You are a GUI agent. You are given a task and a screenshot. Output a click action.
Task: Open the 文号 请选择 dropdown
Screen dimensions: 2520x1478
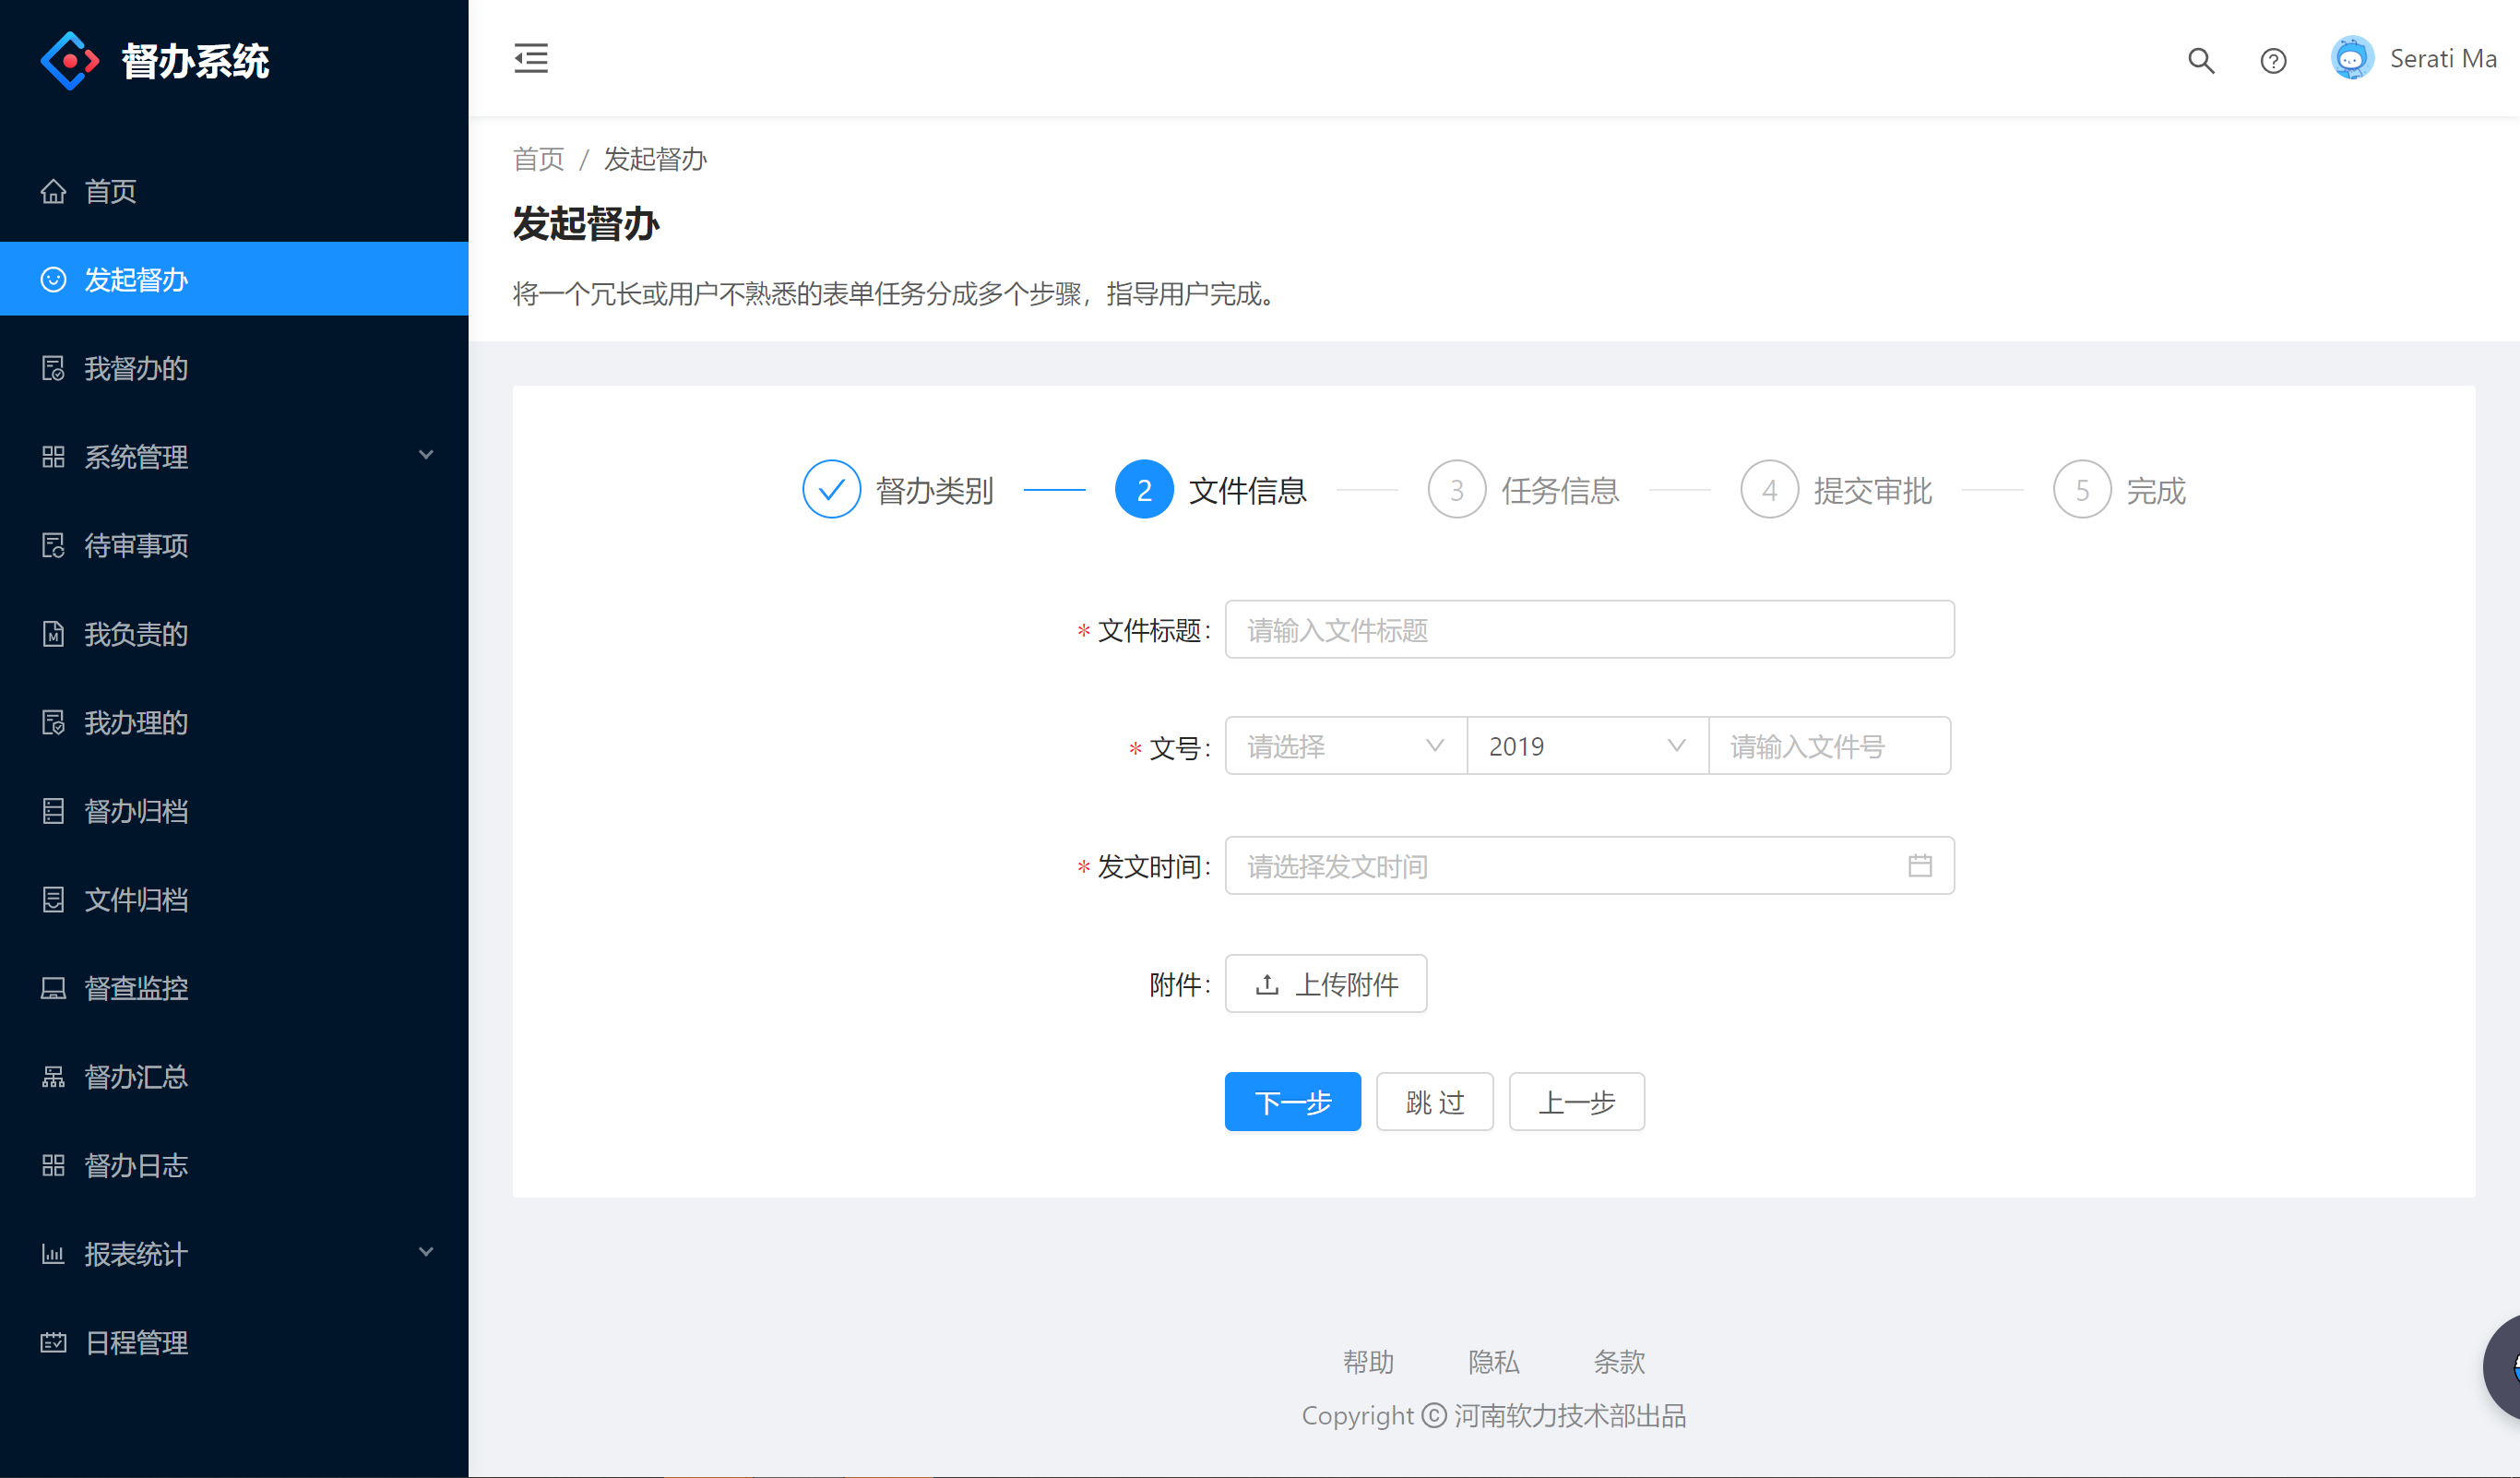click(1345, 746)
